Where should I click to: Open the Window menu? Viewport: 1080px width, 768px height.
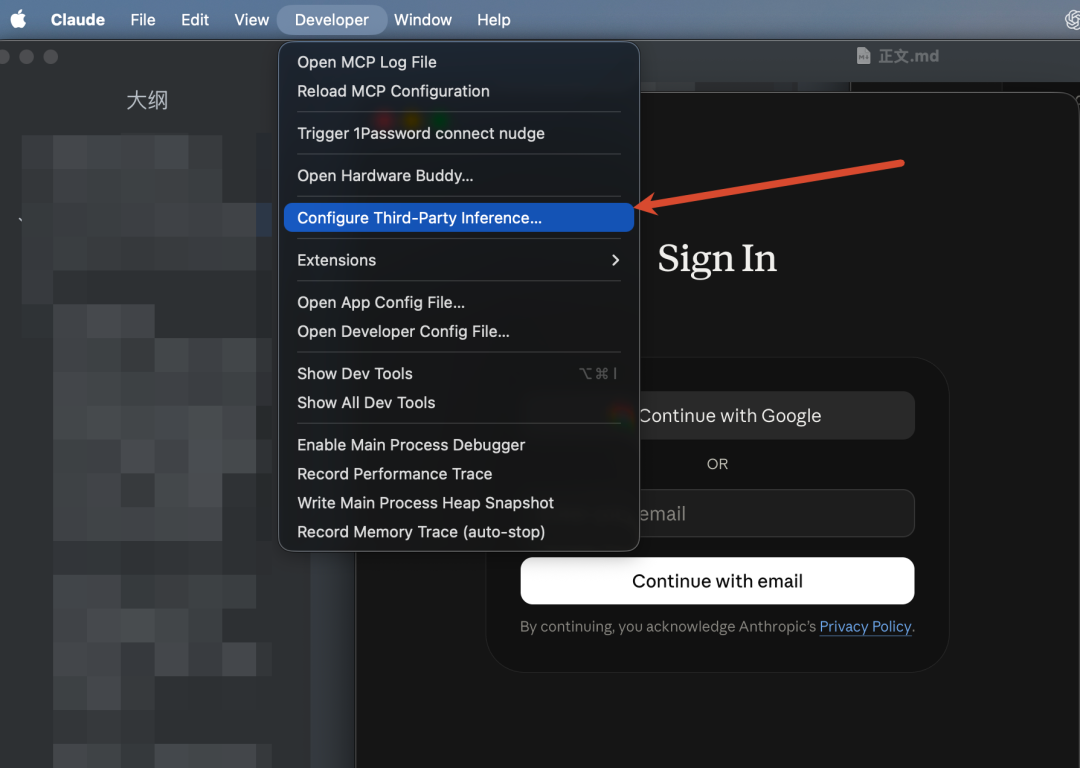tap(422, 20)
